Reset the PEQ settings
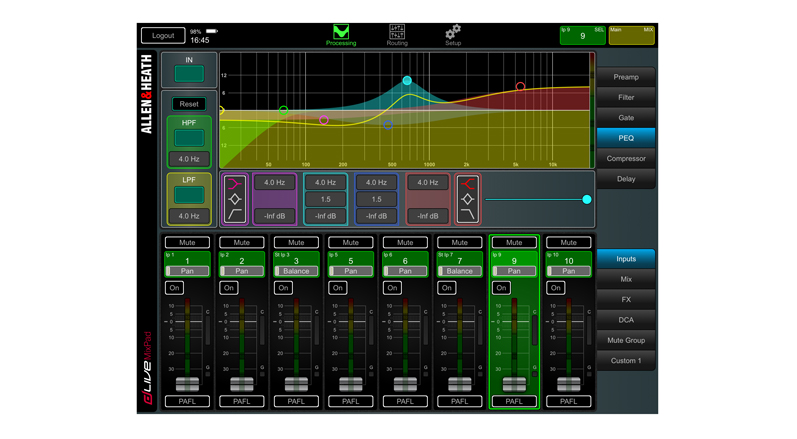 pos(189,104)
